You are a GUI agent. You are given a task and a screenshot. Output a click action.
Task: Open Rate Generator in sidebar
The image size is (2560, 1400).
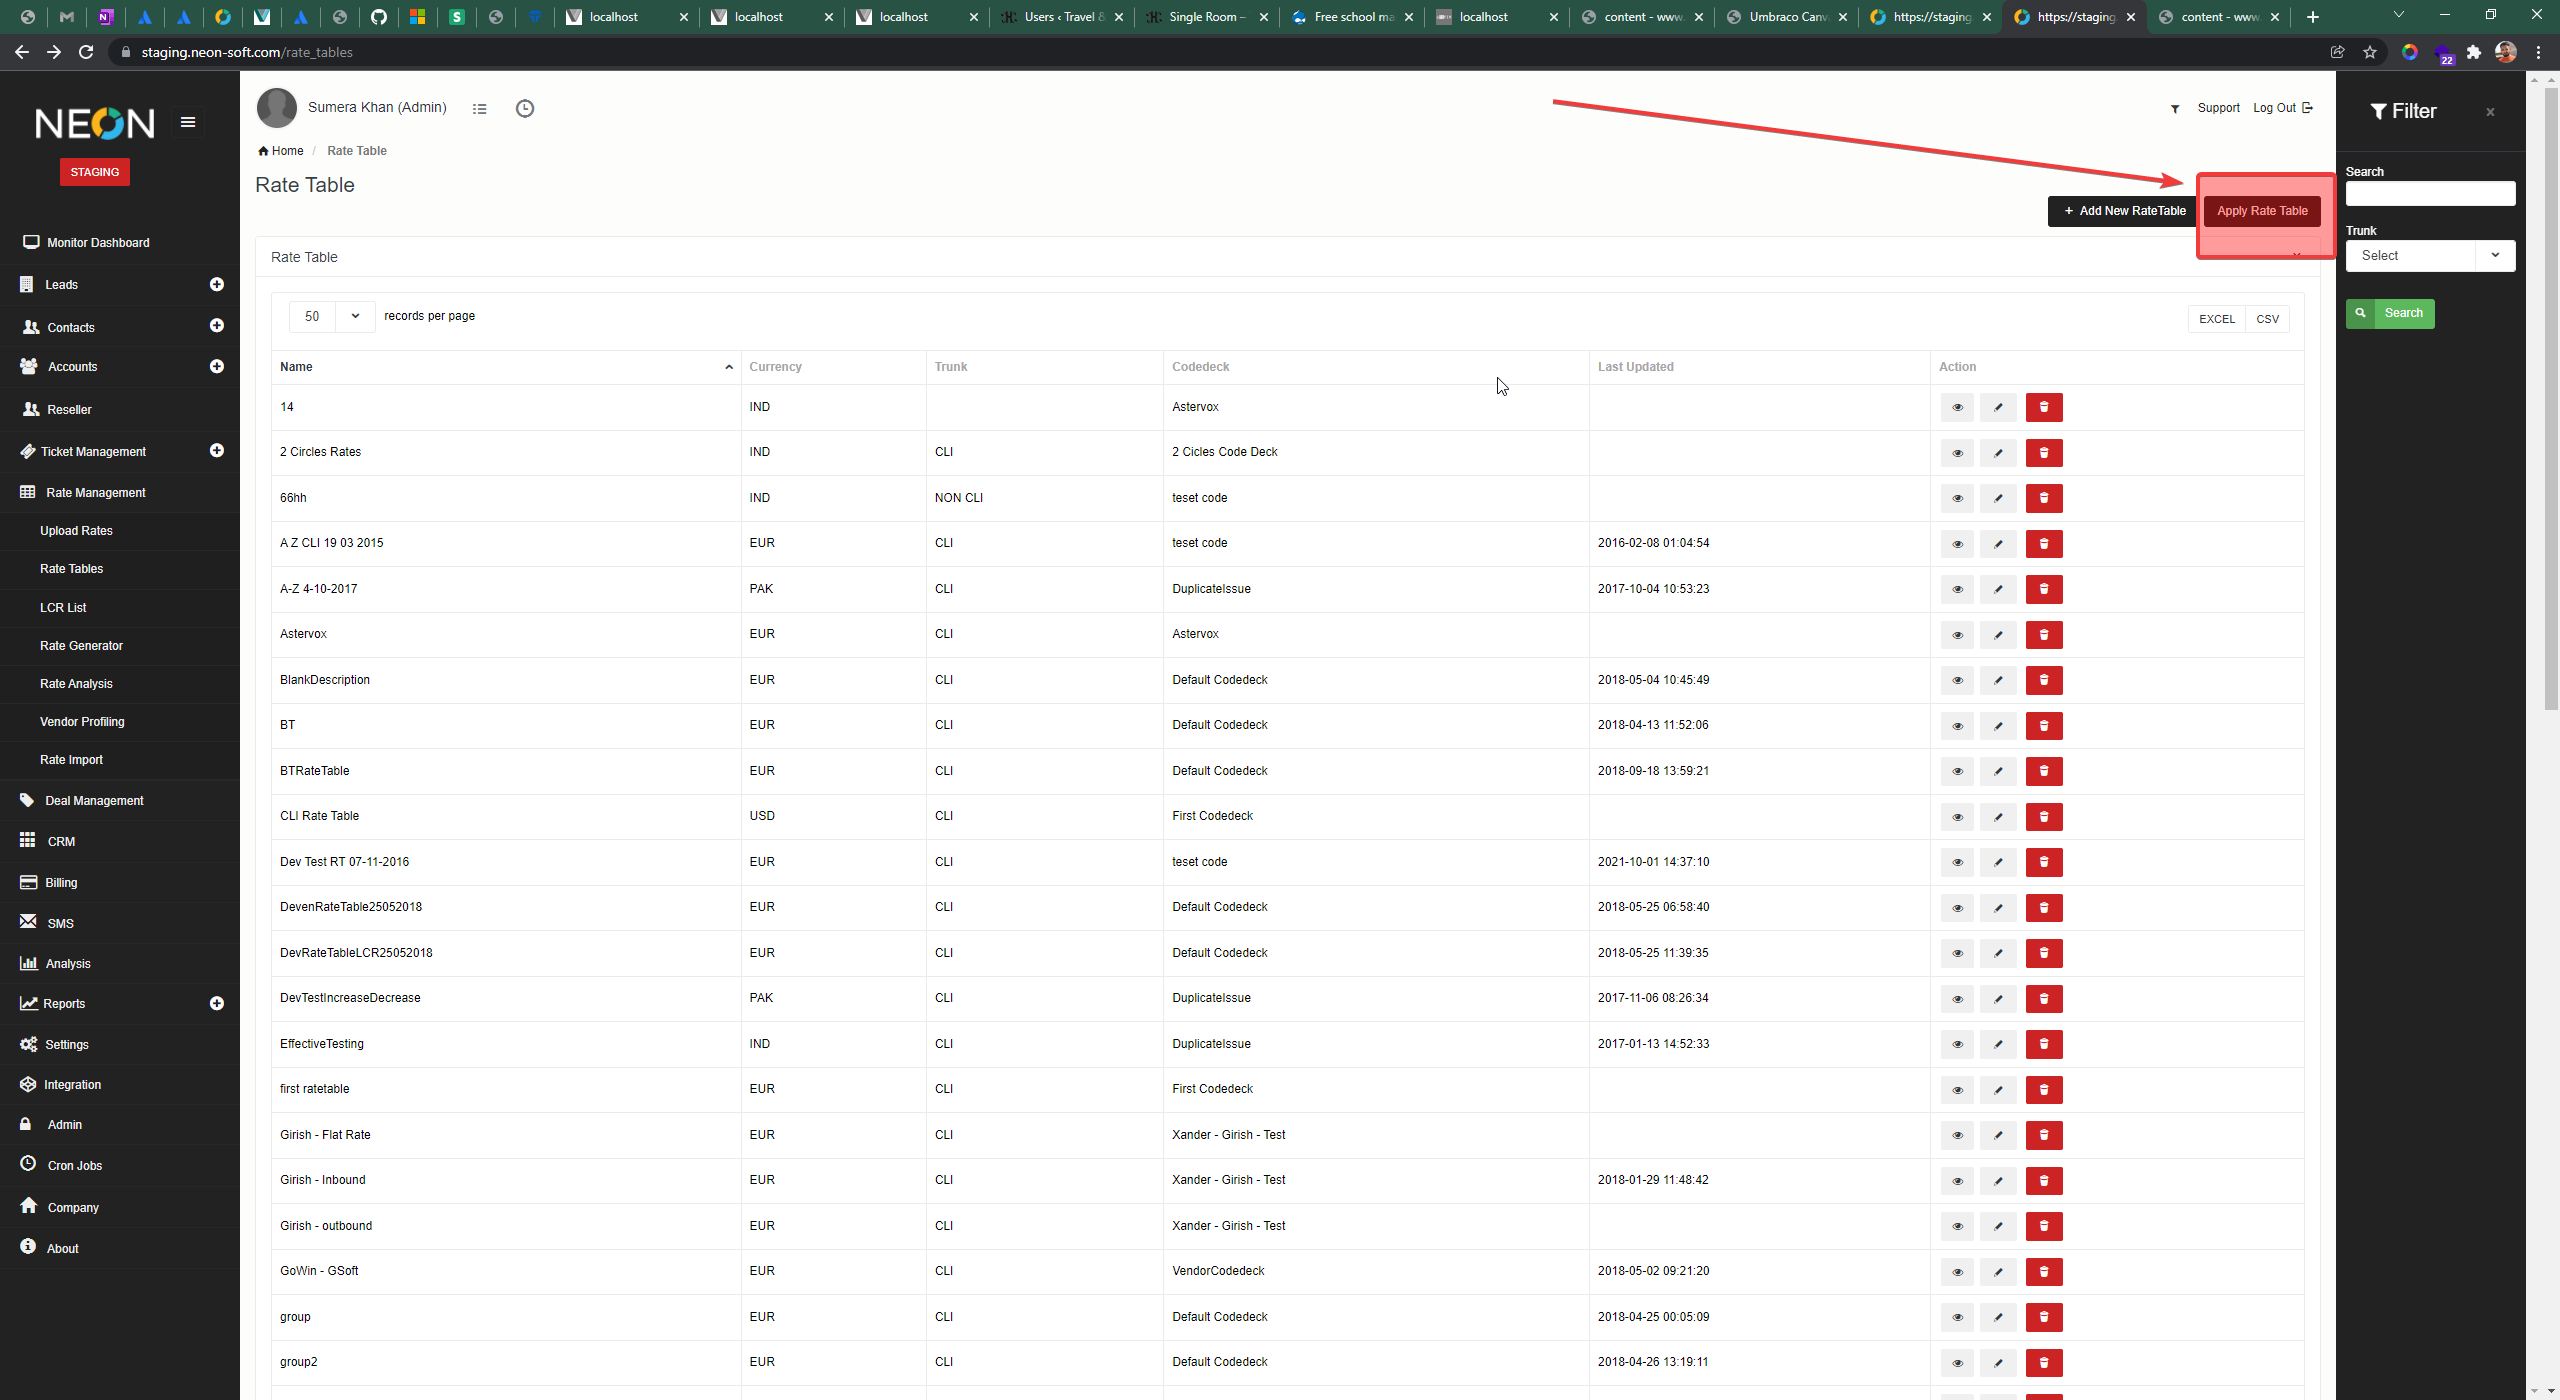pos(81,646)
